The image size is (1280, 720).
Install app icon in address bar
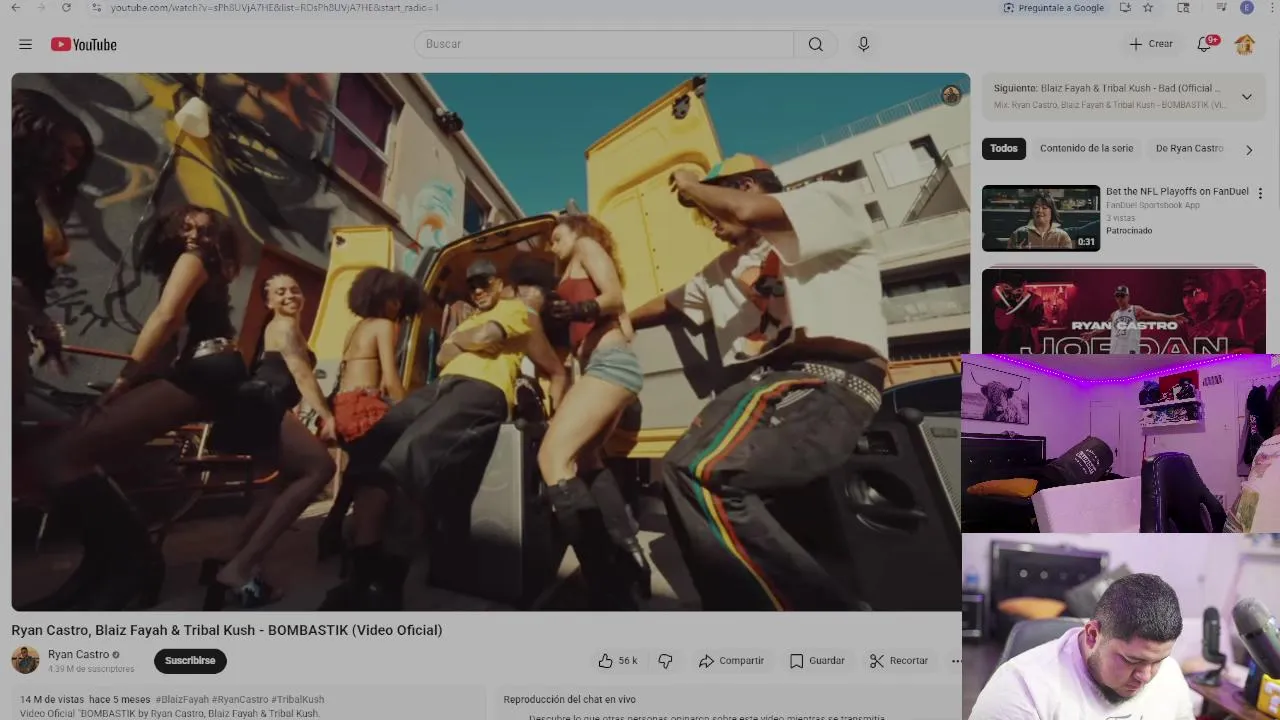click(x=1125, y=7)
